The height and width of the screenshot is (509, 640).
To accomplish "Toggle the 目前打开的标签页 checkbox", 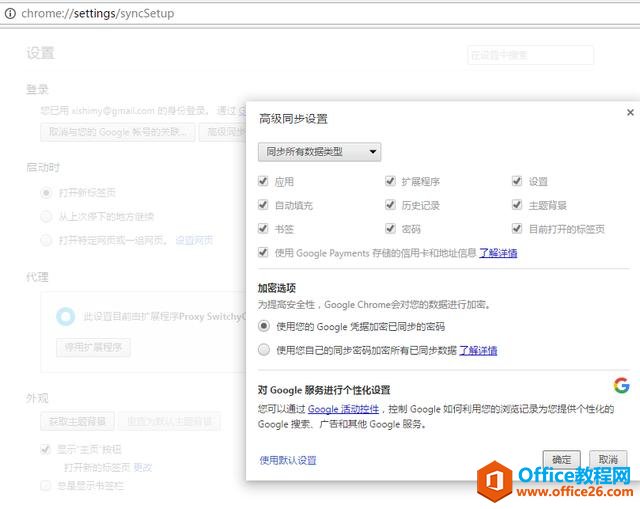I will coord(517,228).
